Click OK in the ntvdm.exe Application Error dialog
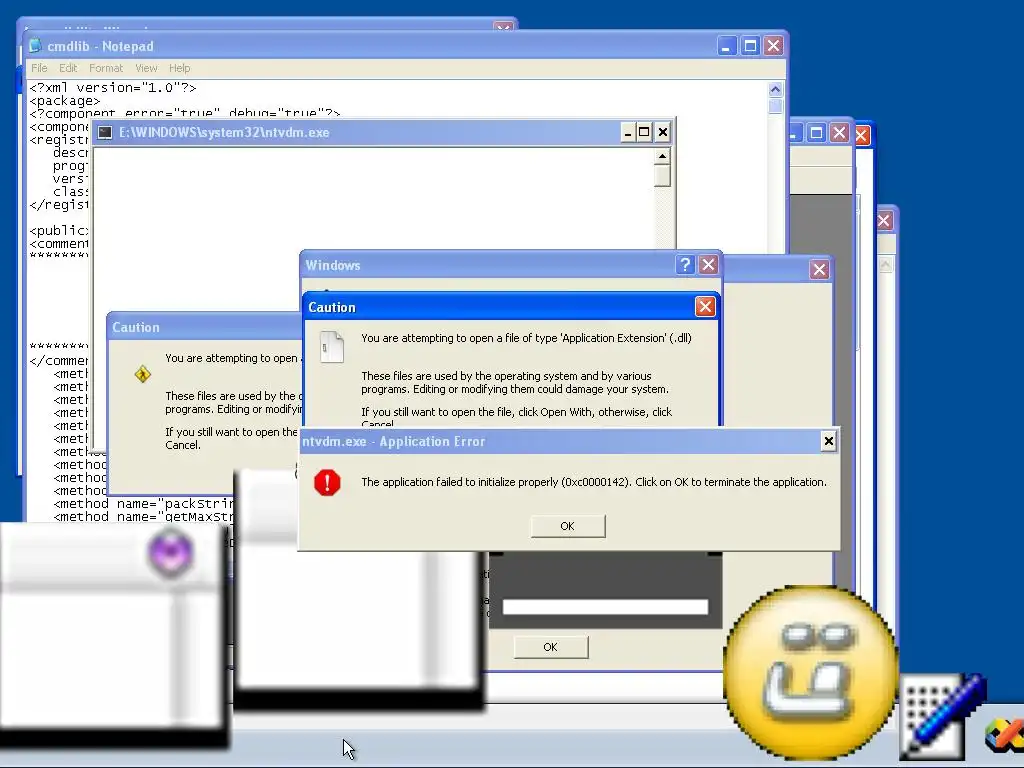The height and width of the screenshot is (768, 1024). 568,526
